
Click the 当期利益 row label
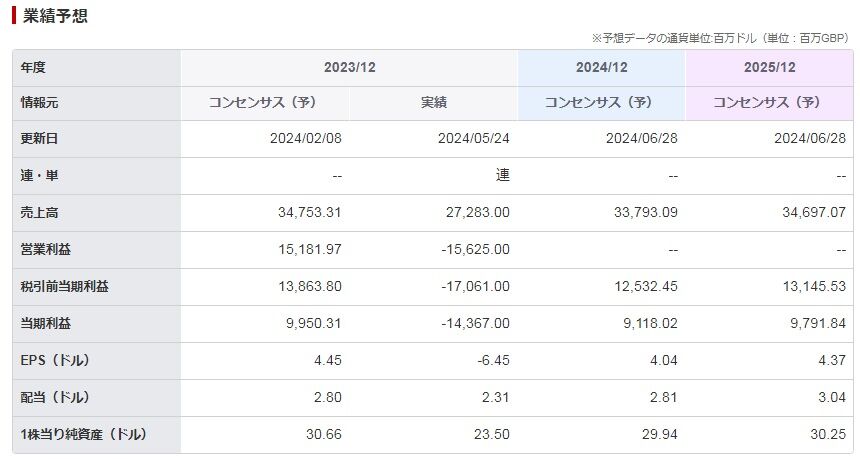point(46,324)
